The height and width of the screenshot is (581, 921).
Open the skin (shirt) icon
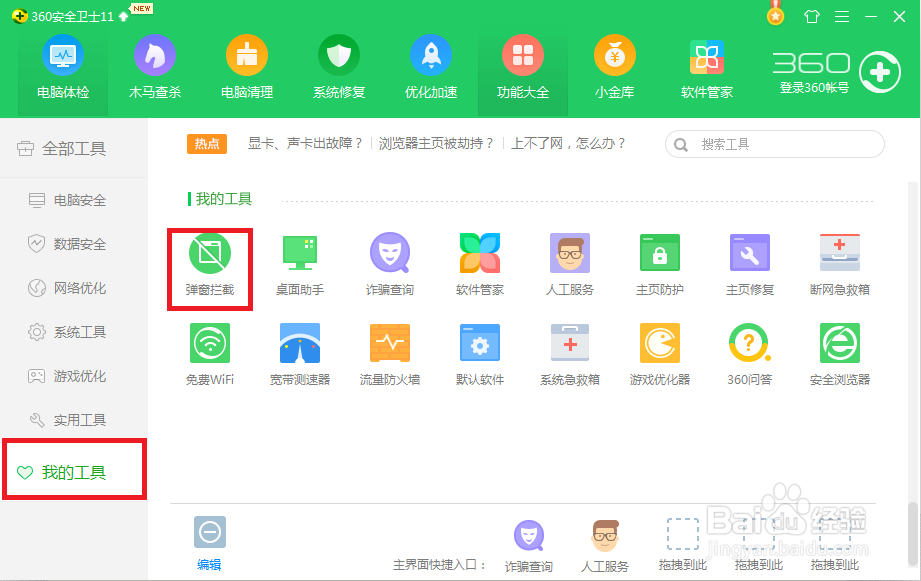point(812,16)
